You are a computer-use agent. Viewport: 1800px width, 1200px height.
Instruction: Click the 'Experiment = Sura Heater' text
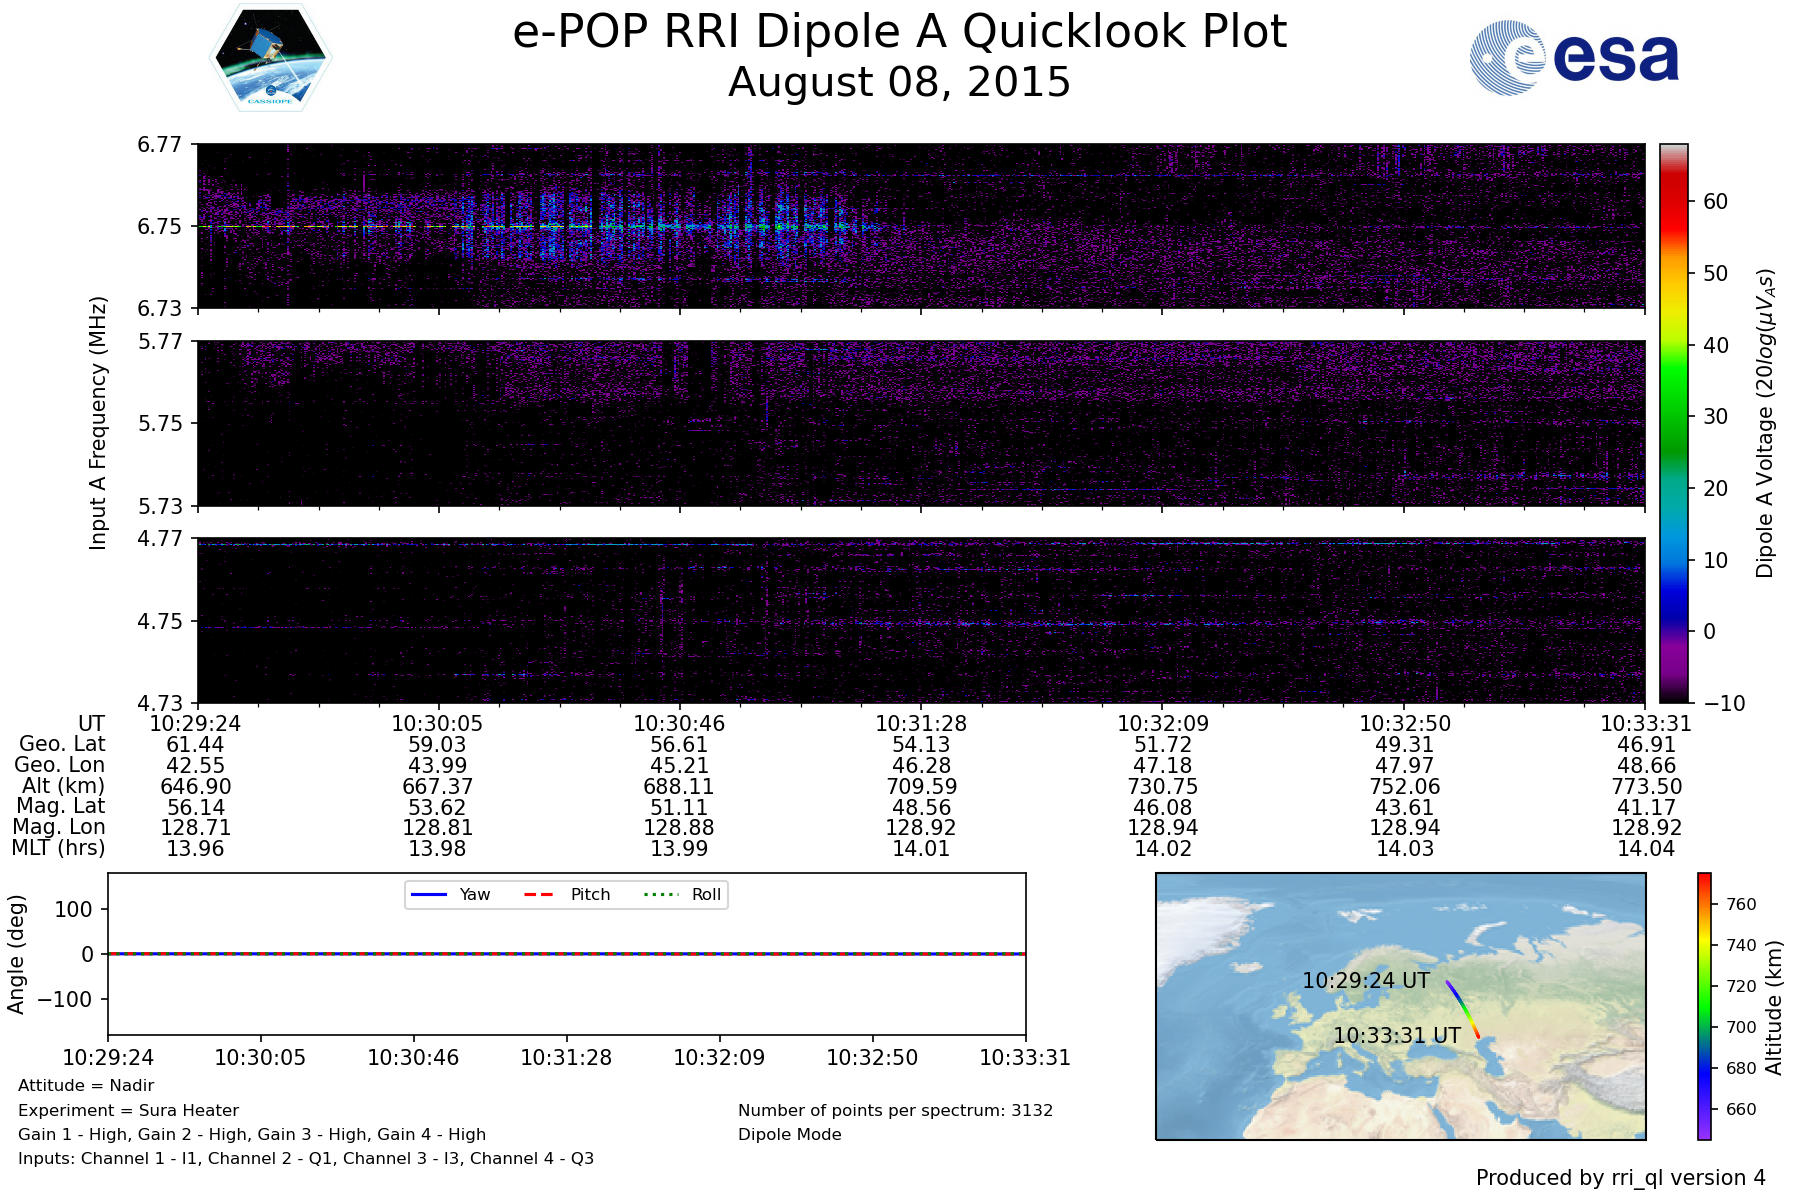click(128, 1110)
